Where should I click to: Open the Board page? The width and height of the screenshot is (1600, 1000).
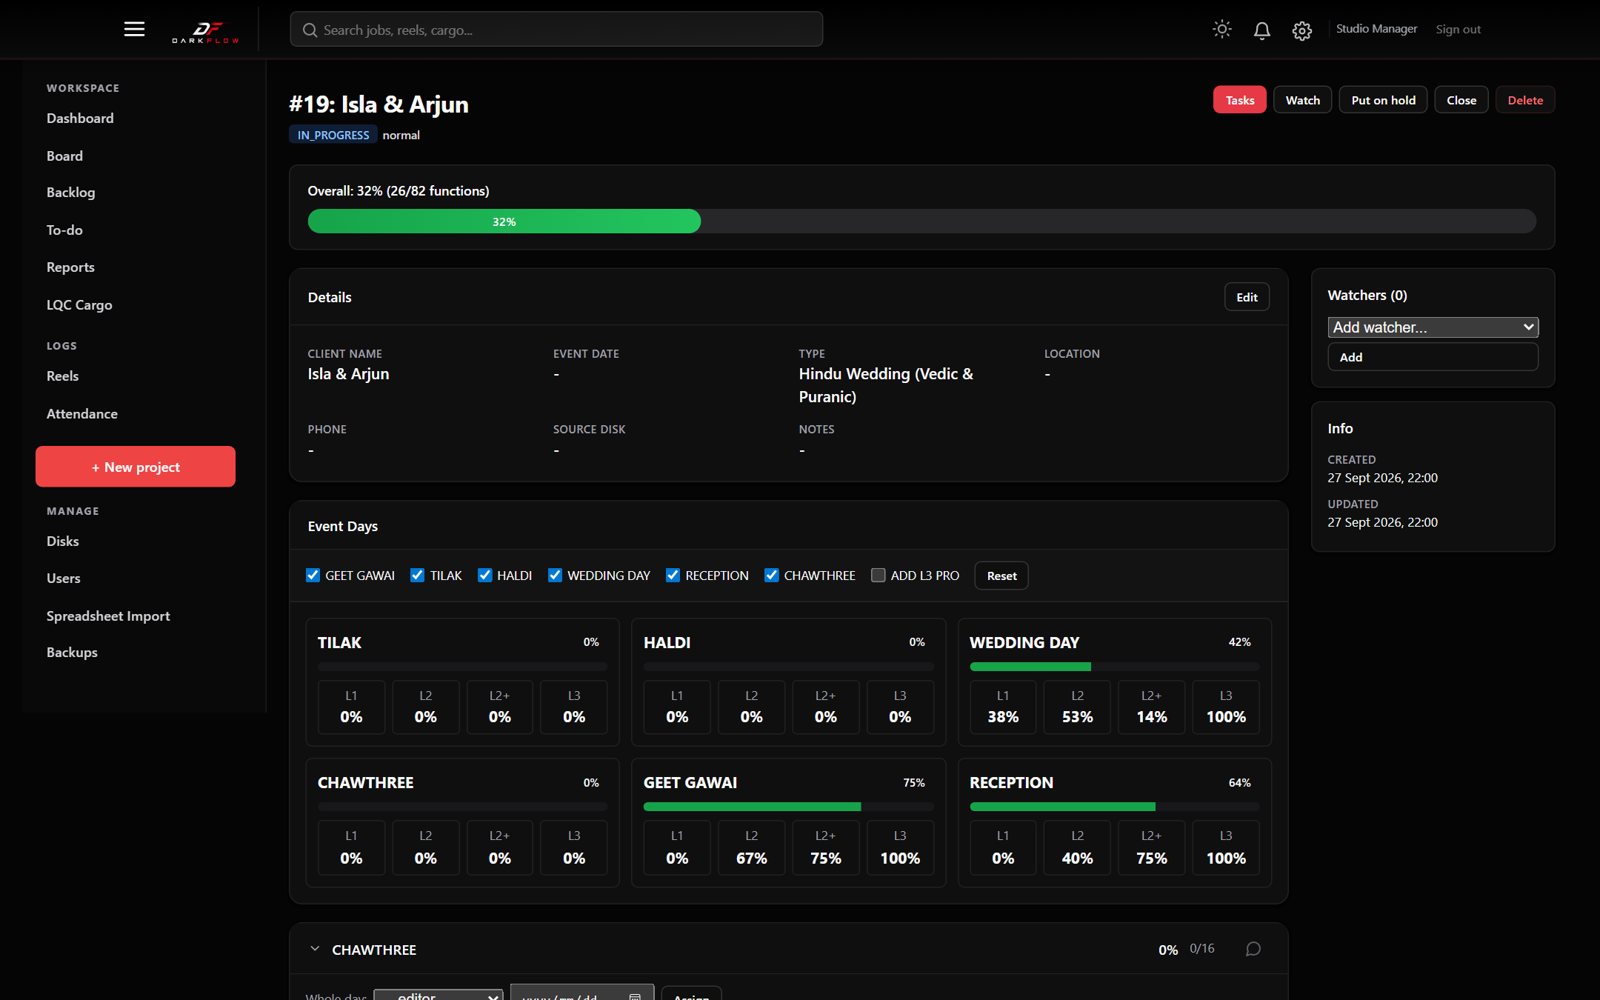[x=65, y=156]
